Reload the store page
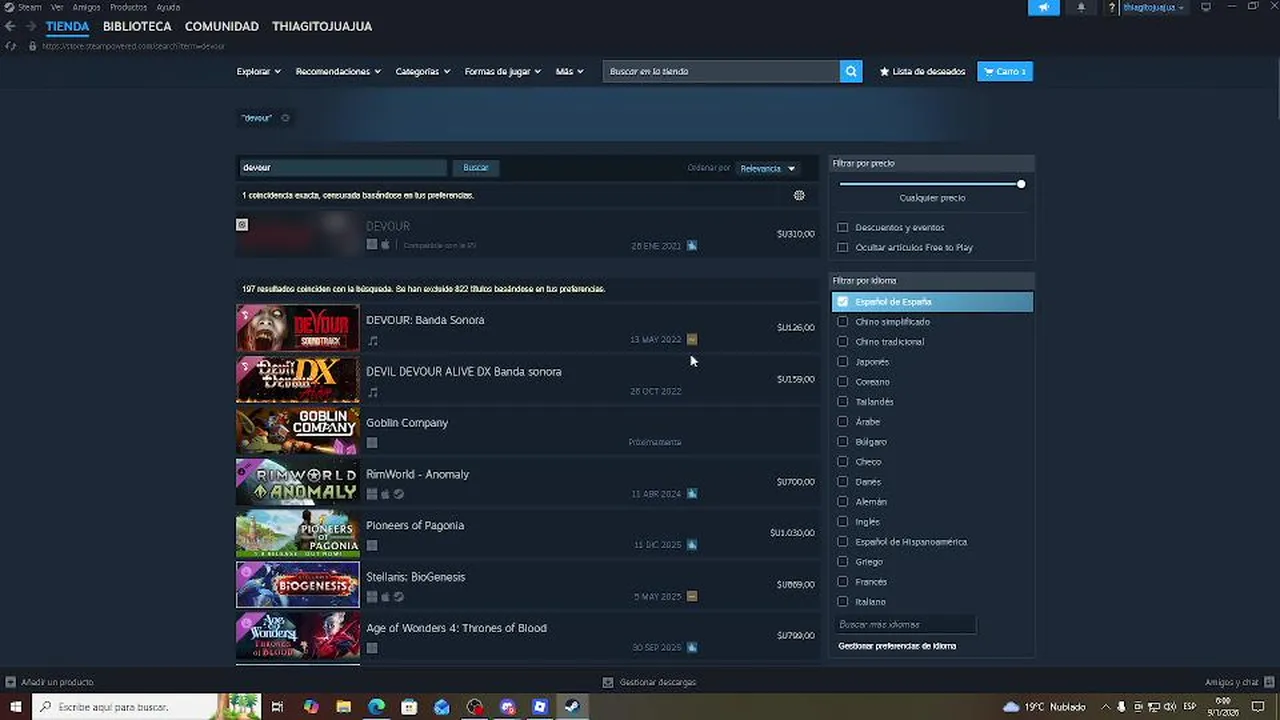 pos(11,46)
